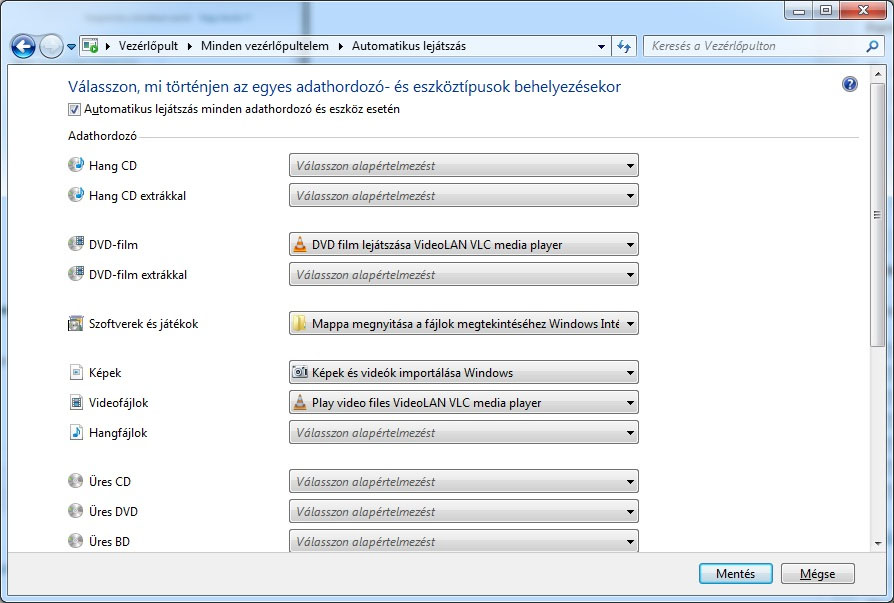The image size is (894, 603).
Task: Click the refresh icon beside address bar
Action: coord(625,46)
